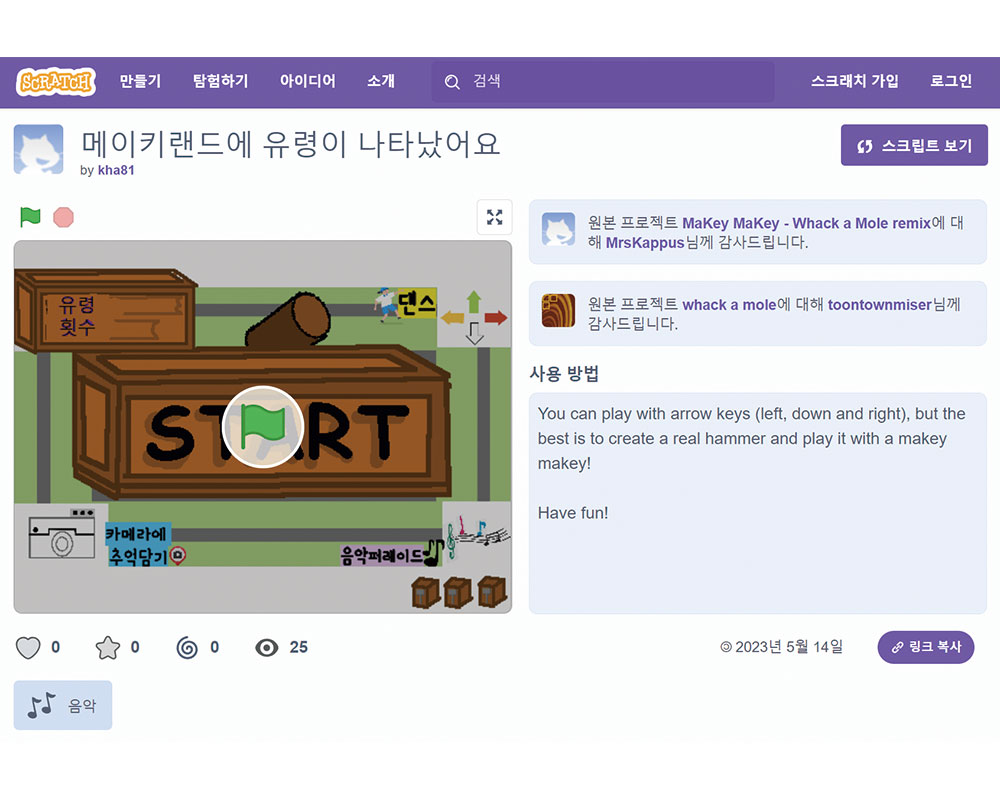Click the camera icon on stage
1000x800 pixels.
tap(61, 533)
